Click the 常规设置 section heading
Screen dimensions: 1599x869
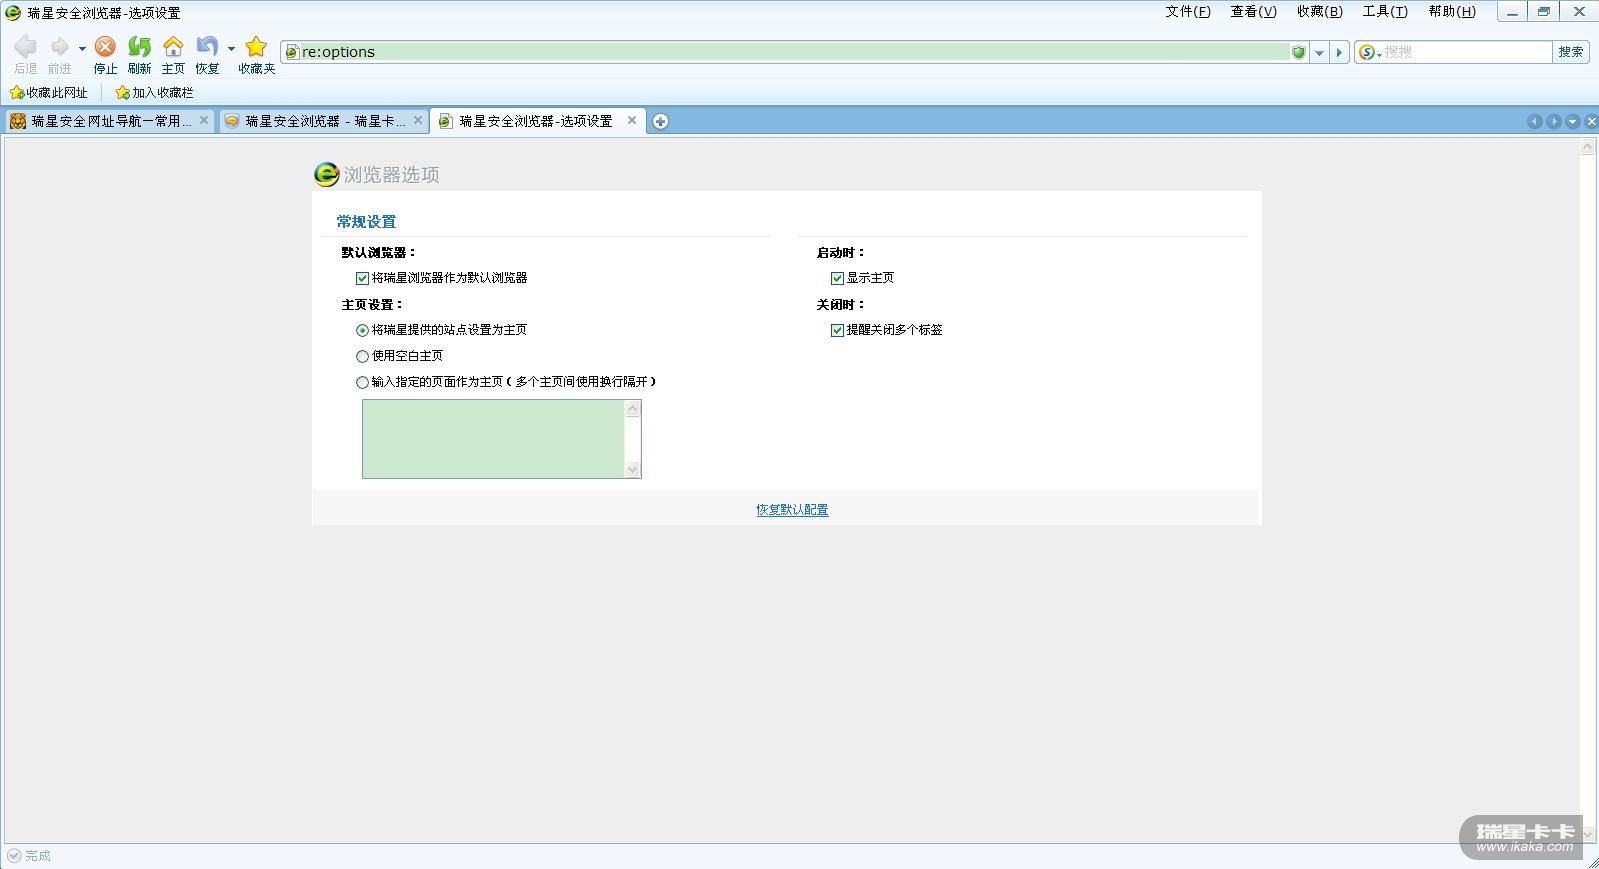[366, 222]
